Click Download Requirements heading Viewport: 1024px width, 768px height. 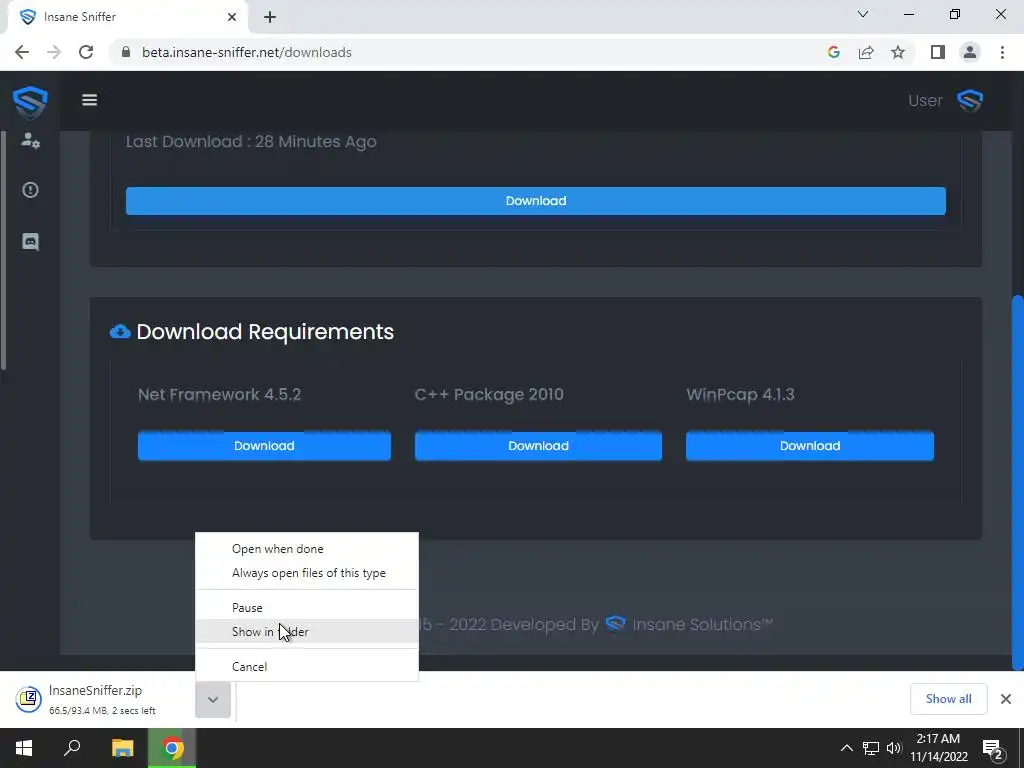[x=265, y=332]
